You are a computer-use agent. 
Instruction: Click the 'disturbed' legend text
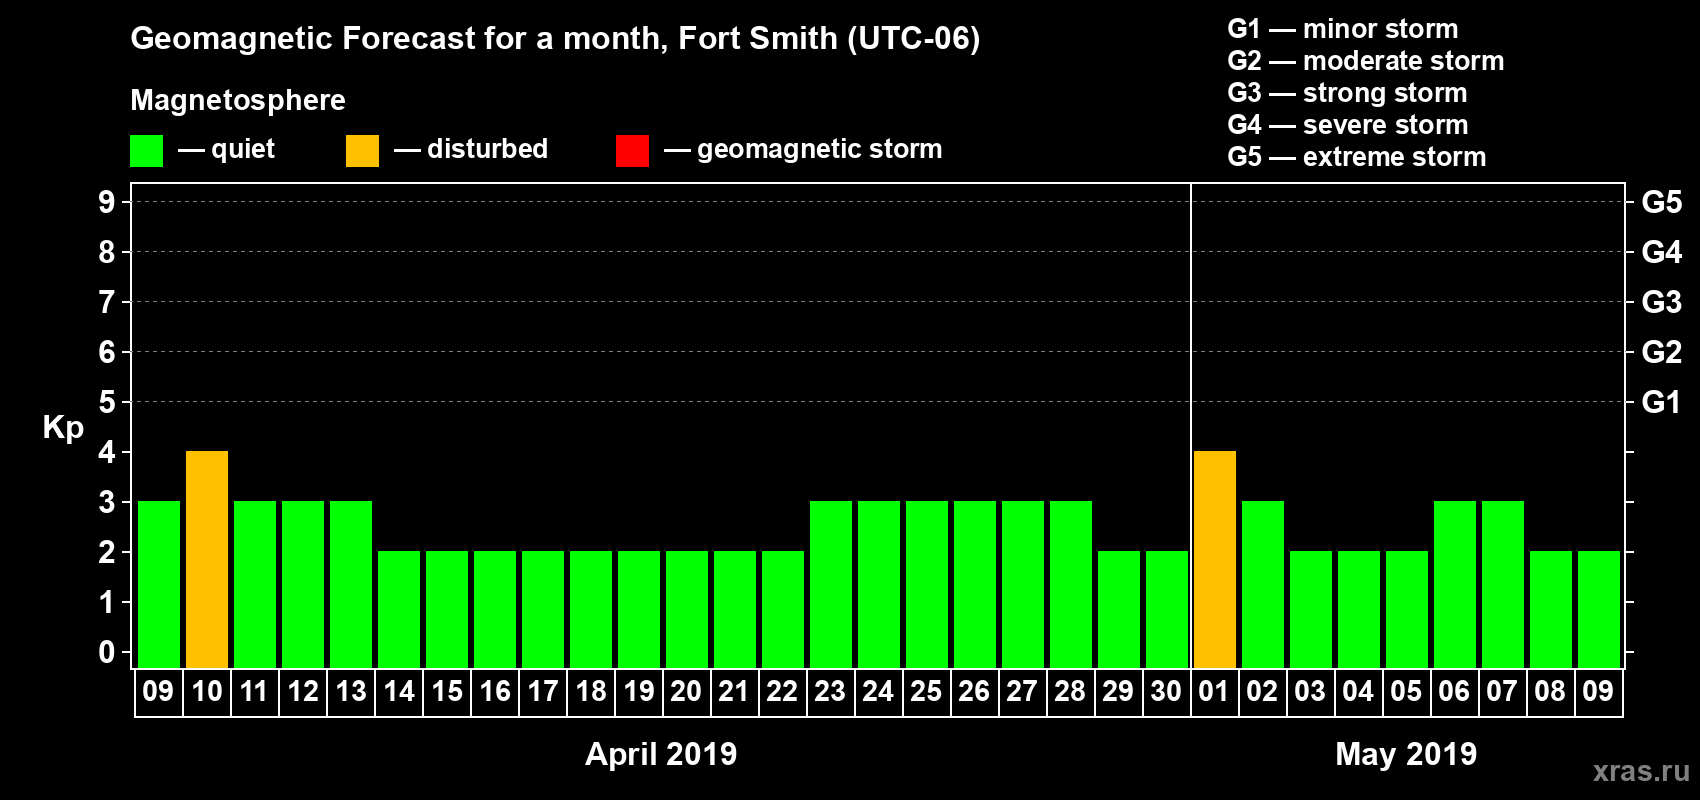[487, 149]
